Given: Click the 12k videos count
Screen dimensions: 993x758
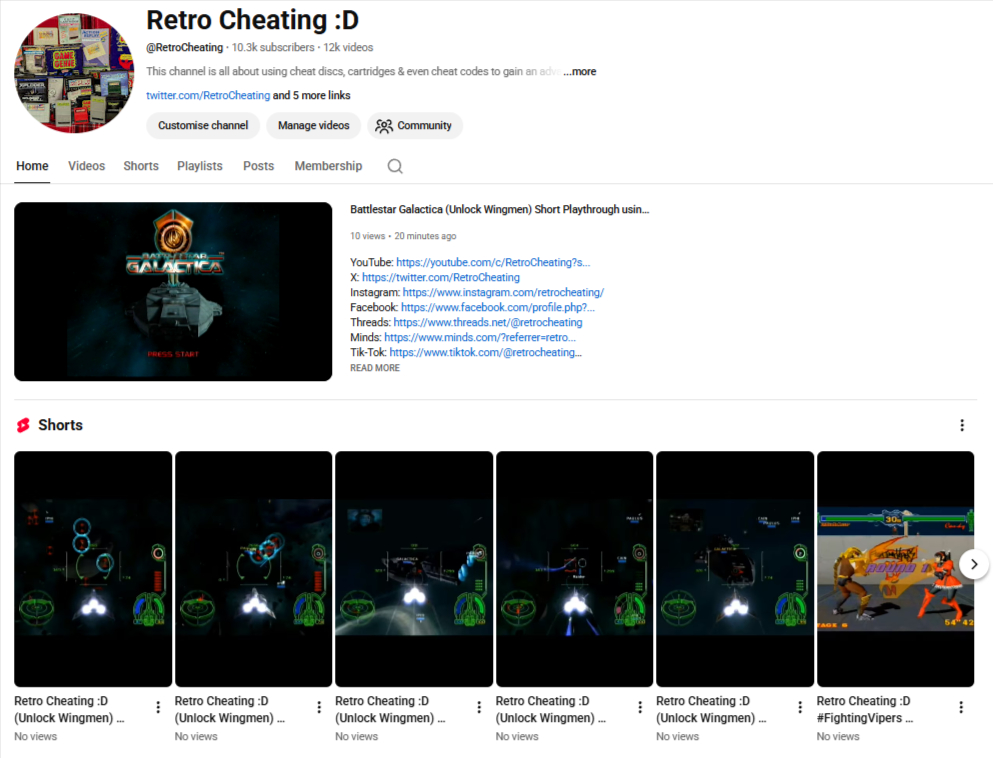Looking at the screenshot, I should tap(348, 47).
